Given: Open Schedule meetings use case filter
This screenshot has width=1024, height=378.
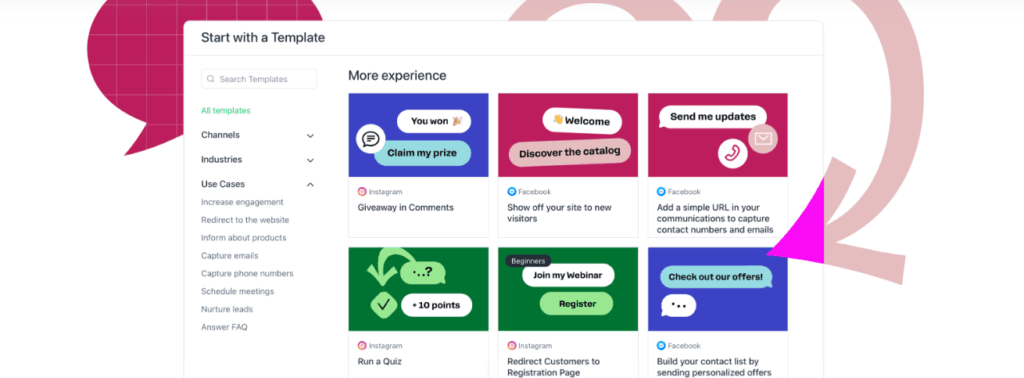Looking at the screenshot, I should [238, 291].
